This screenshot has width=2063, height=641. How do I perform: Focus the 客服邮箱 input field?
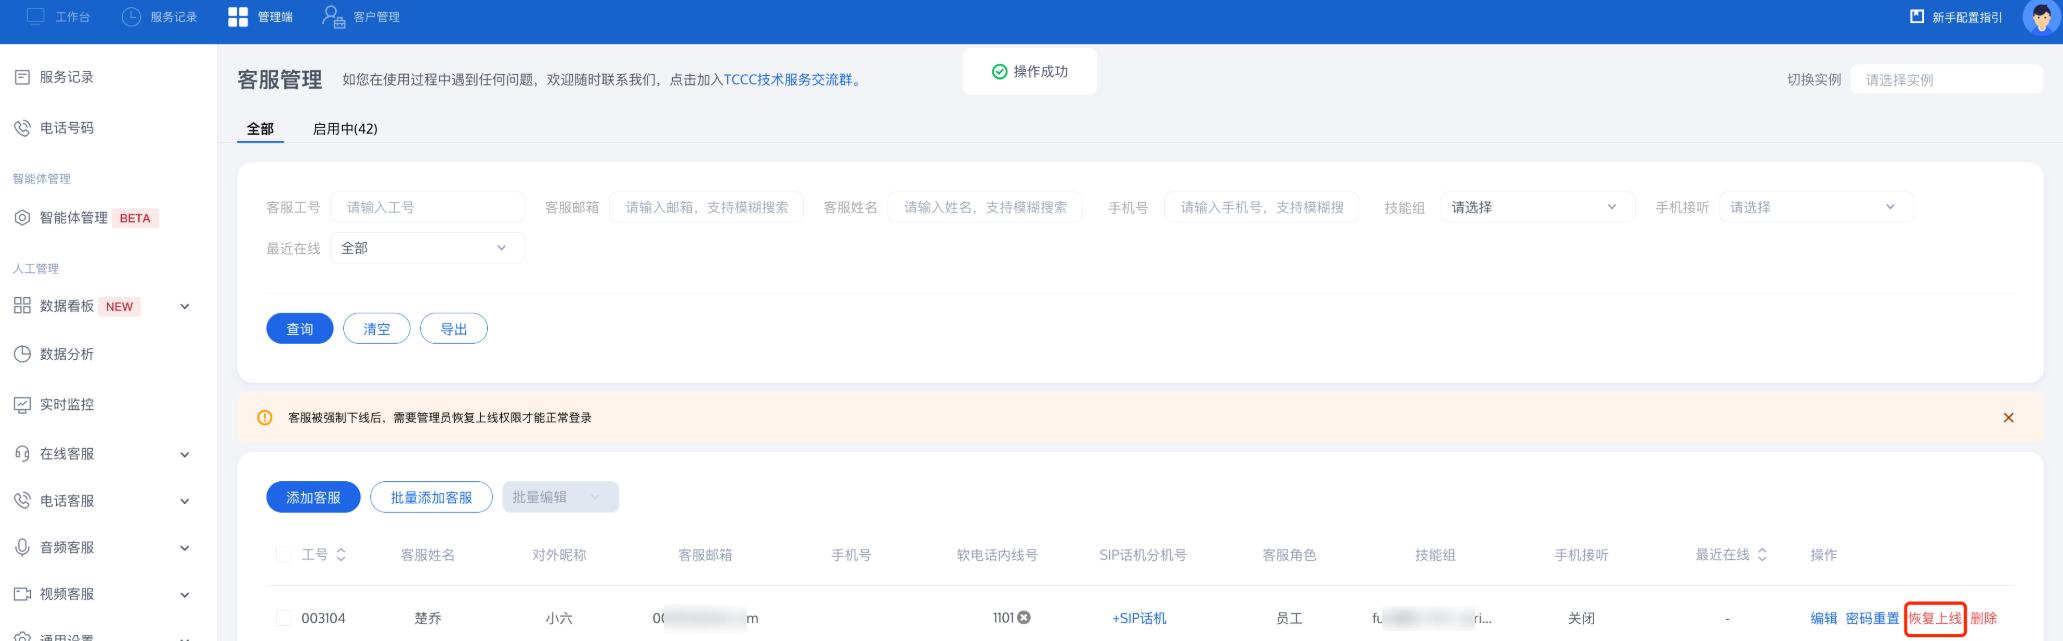click(706, 207)
